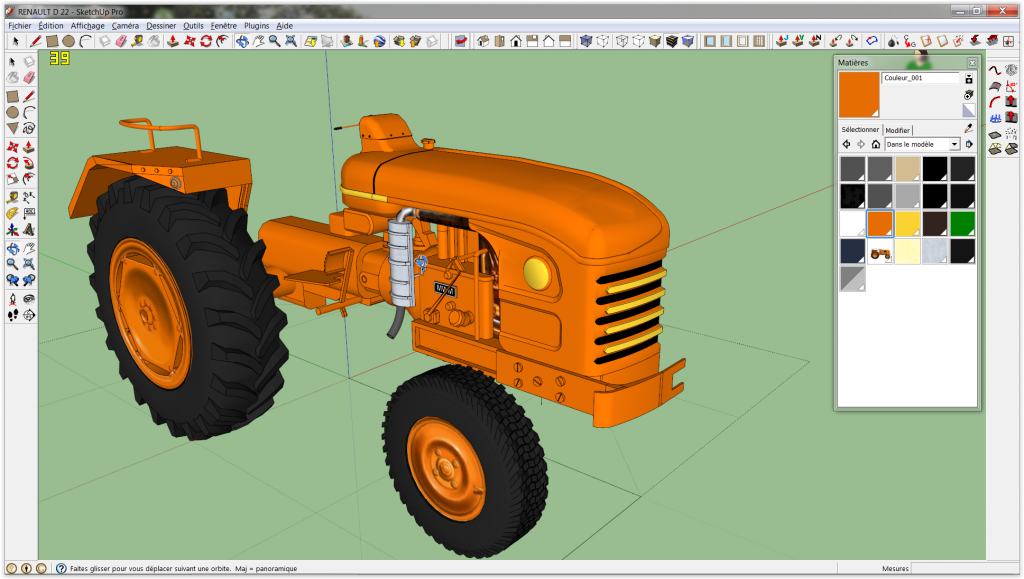Pick the Dimension tool

(29, 196)
